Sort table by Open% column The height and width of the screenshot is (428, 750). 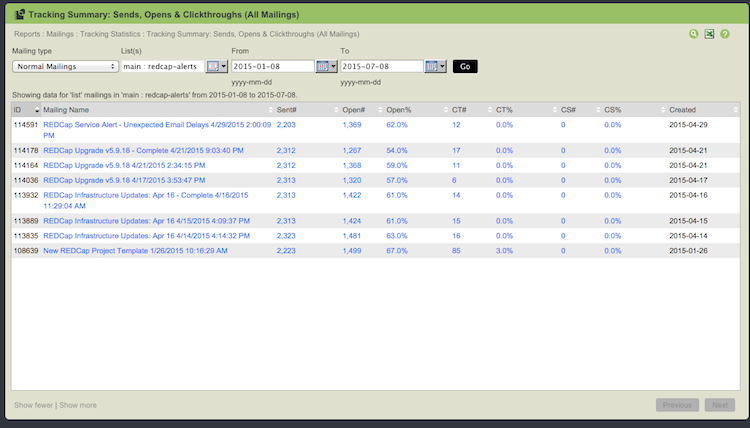point(418,110)
